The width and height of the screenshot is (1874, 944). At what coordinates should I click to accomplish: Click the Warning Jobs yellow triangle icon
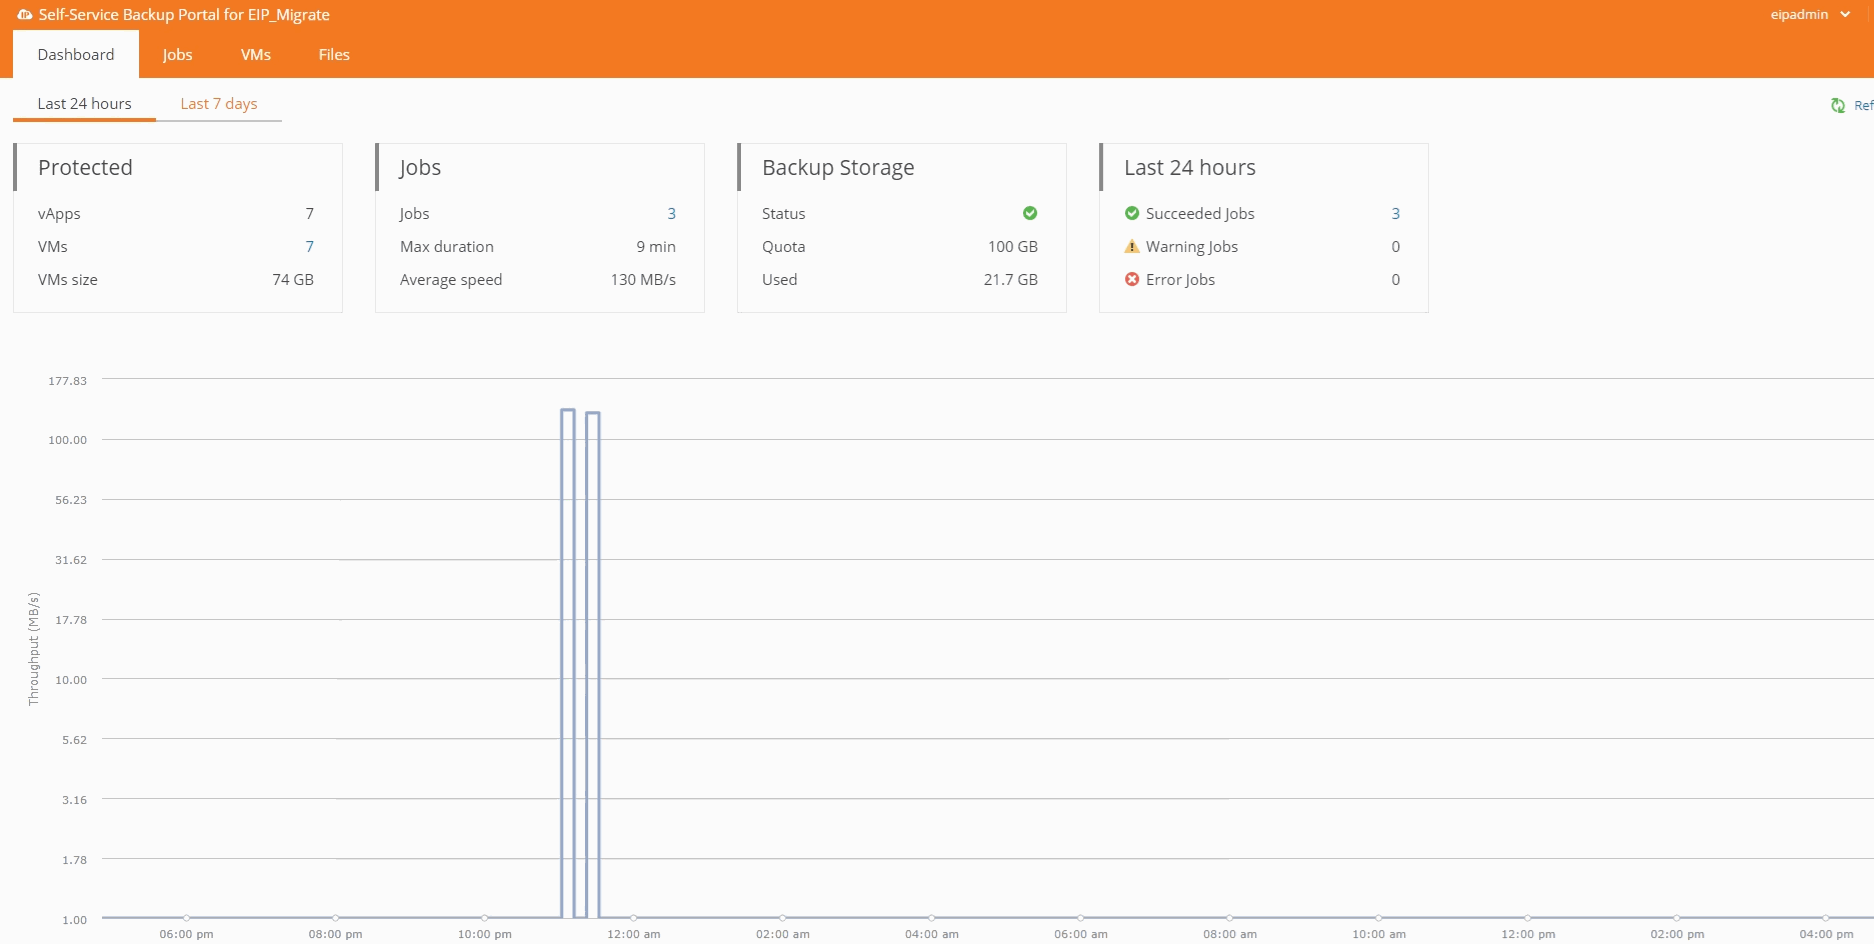pos(1132,247)
